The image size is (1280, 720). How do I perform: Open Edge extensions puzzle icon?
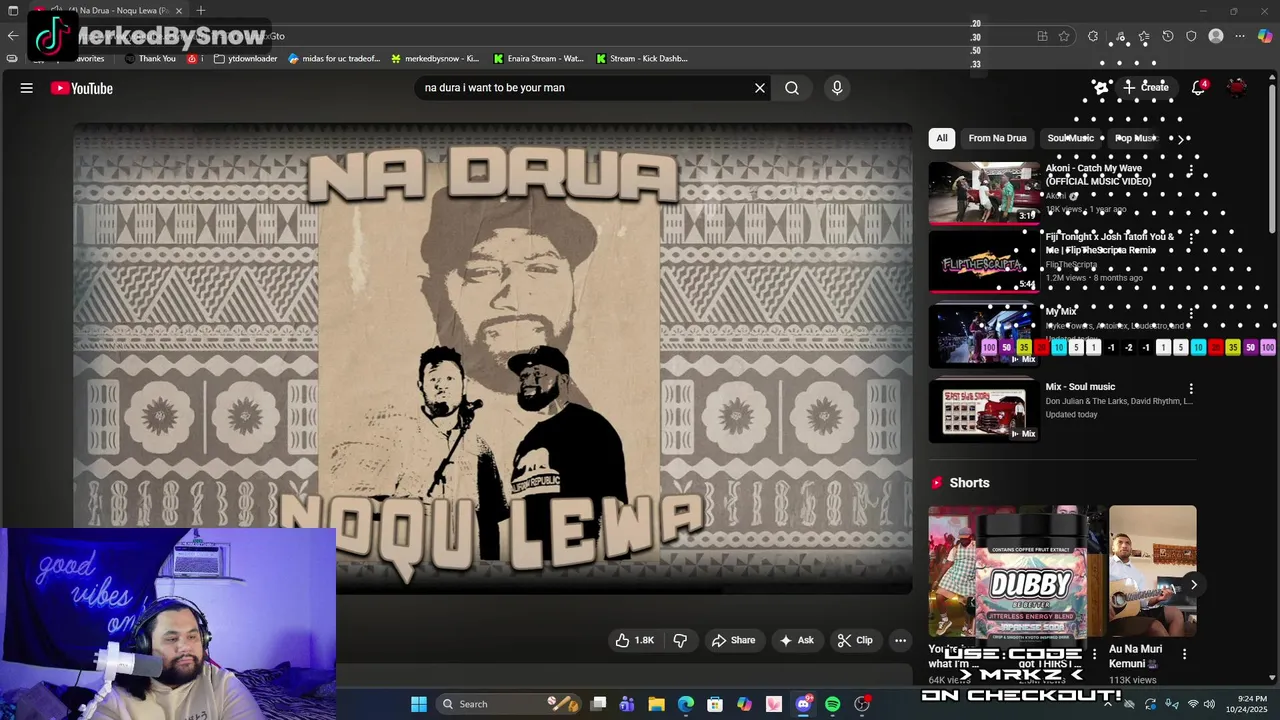1093,36
